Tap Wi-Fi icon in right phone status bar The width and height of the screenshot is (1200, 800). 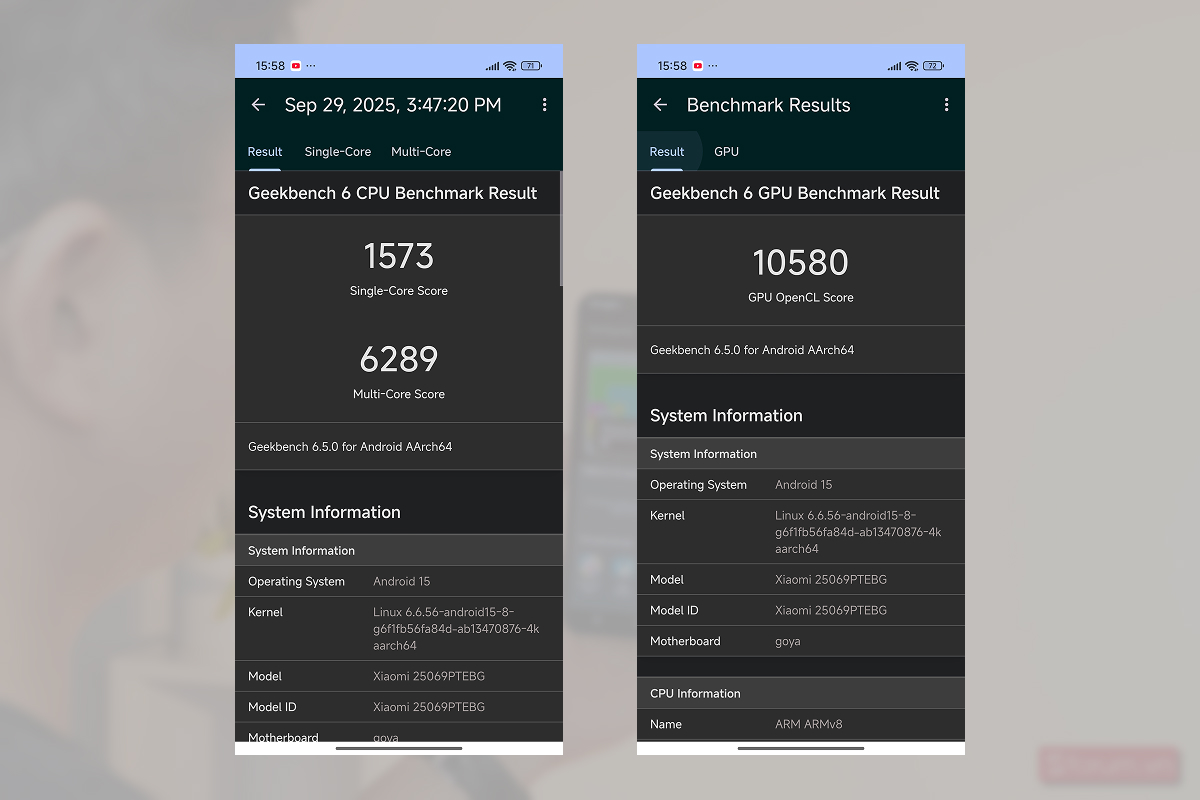coord(912,66)
